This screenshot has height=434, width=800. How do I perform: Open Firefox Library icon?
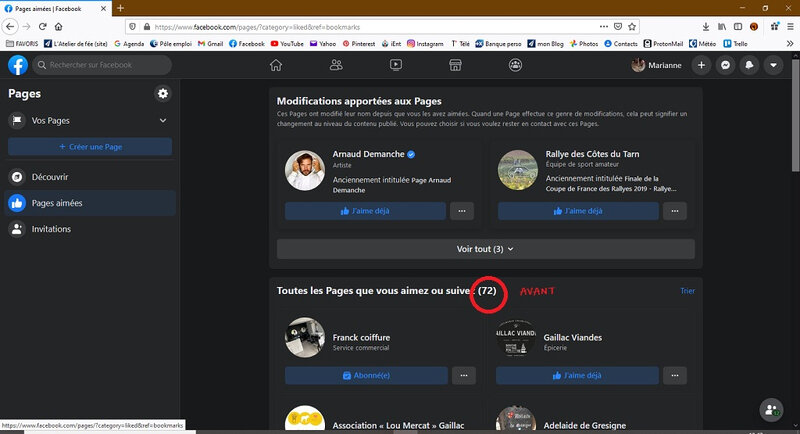pyautogui.click(x=722, y=27)
